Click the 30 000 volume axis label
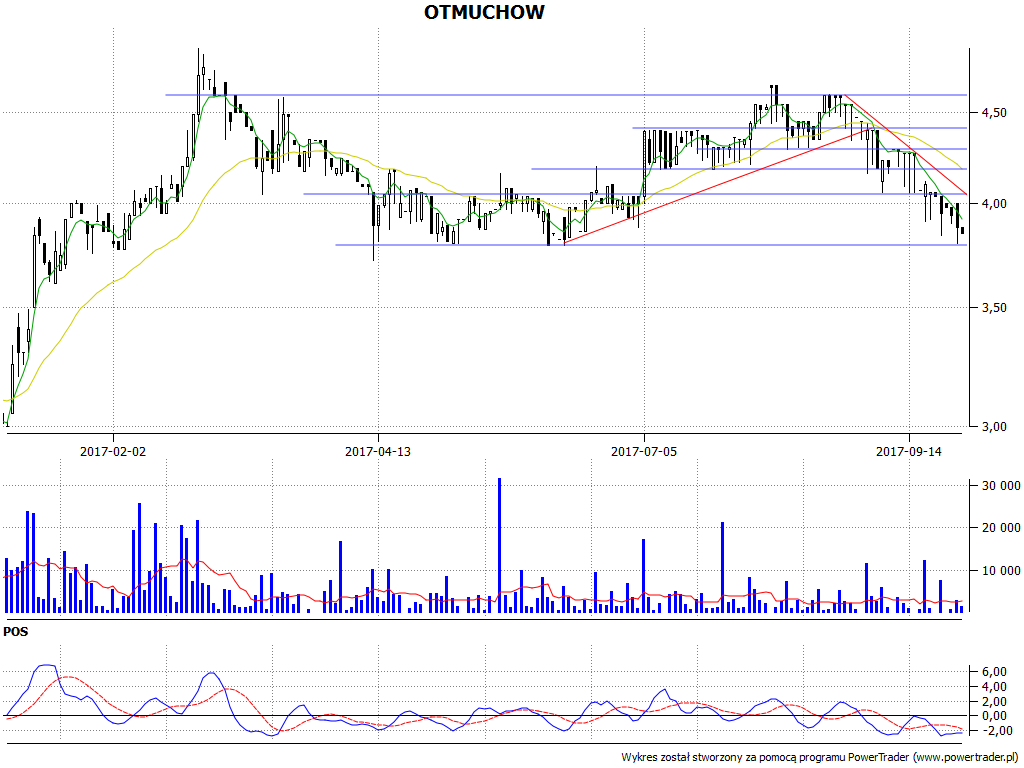This screenshot has height=768, width=1024. pos(1001,485)
